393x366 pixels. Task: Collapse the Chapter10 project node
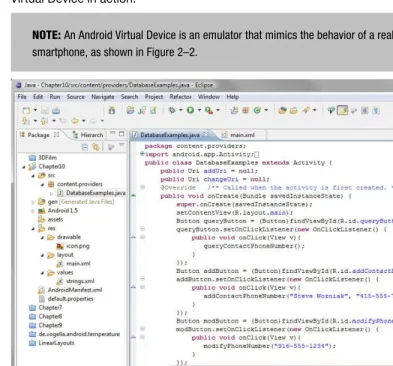pyautogui.click(x=24, y=167)
